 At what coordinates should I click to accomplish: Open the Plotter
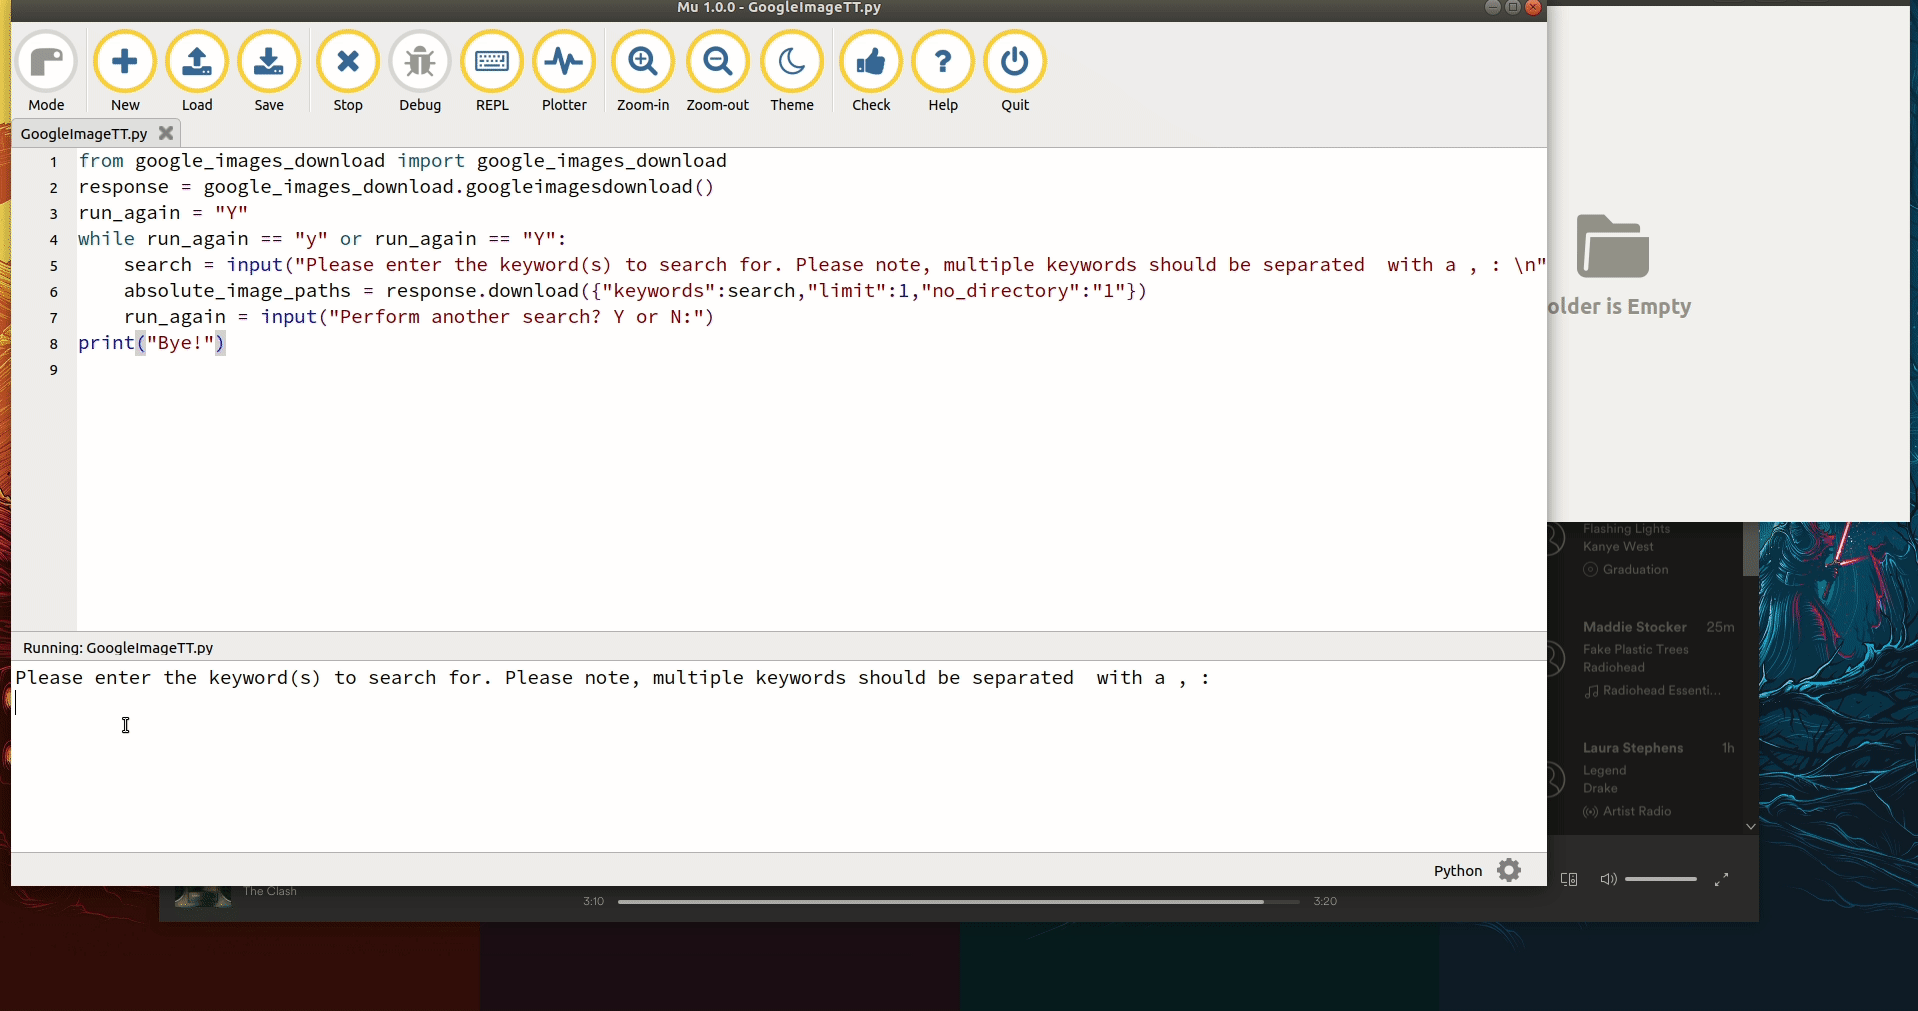(564, 71)
